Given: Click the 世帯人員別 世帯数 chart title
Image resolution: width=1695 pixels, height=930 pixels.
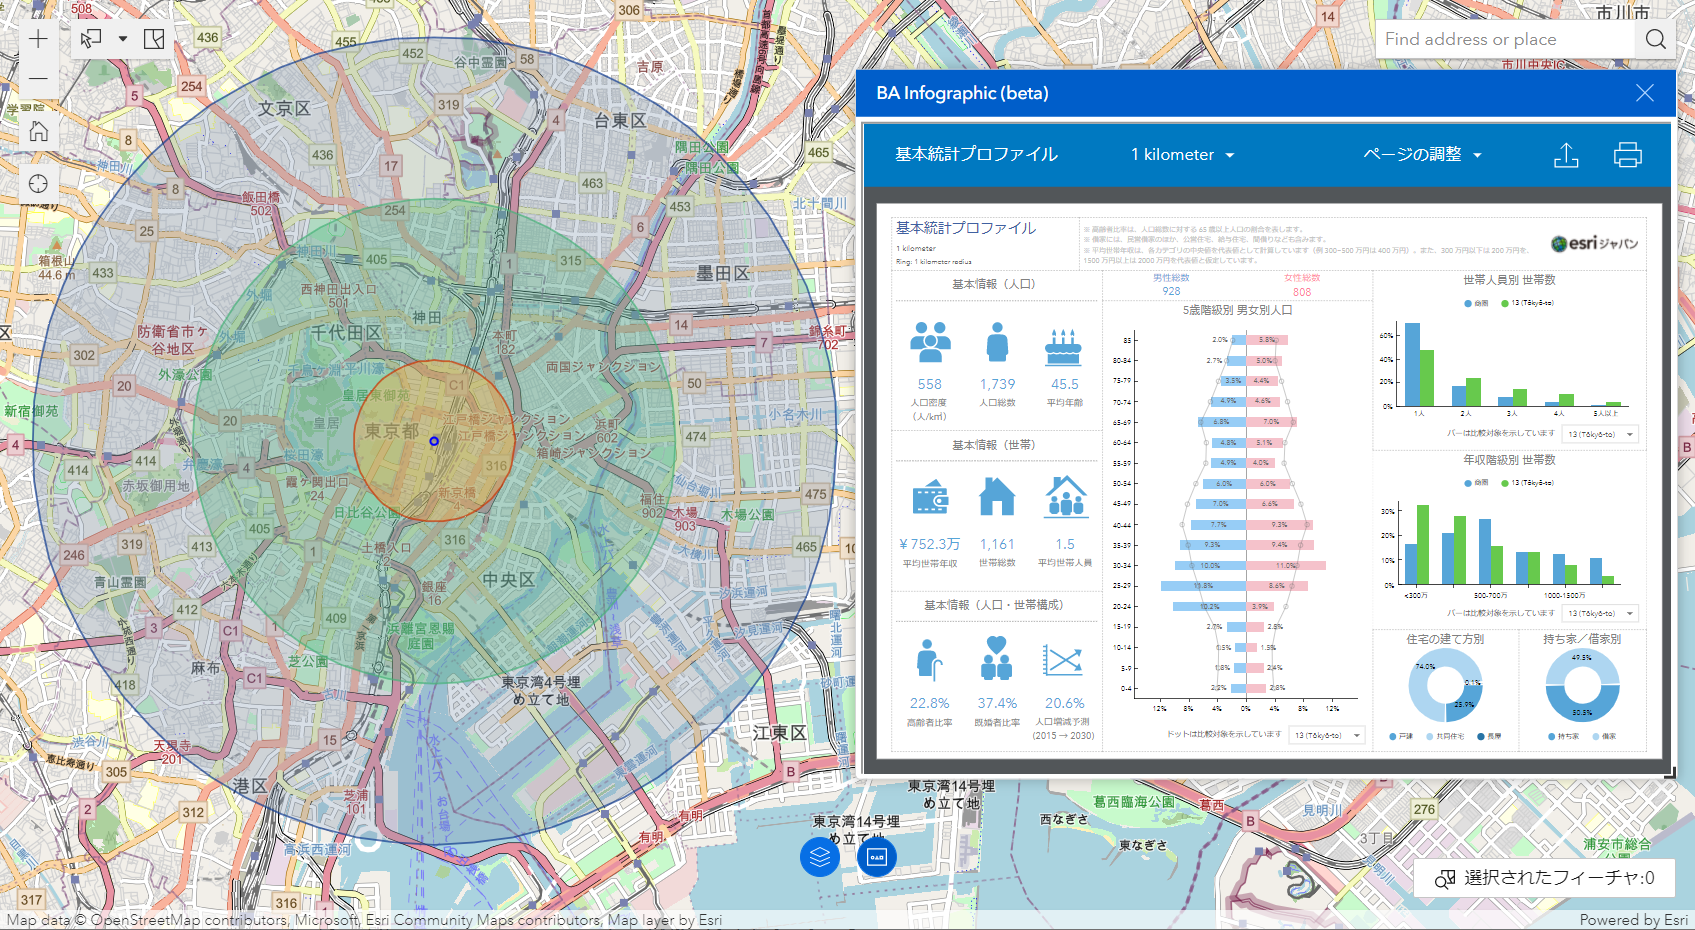Looking at the screenshot, I should [x=1509, y=280].
